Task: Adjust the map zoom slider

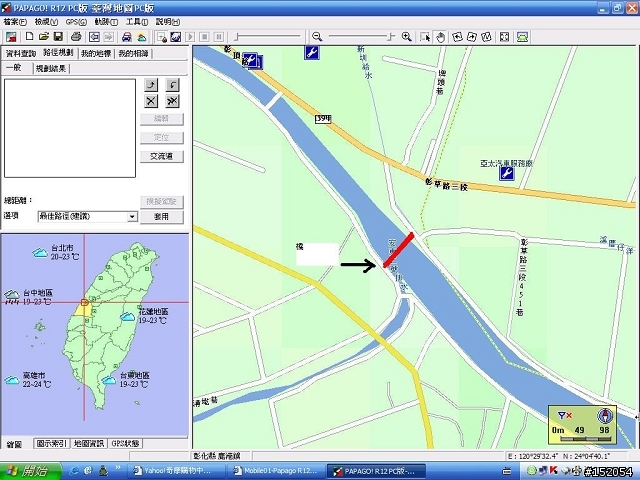Action: (362, 37)
